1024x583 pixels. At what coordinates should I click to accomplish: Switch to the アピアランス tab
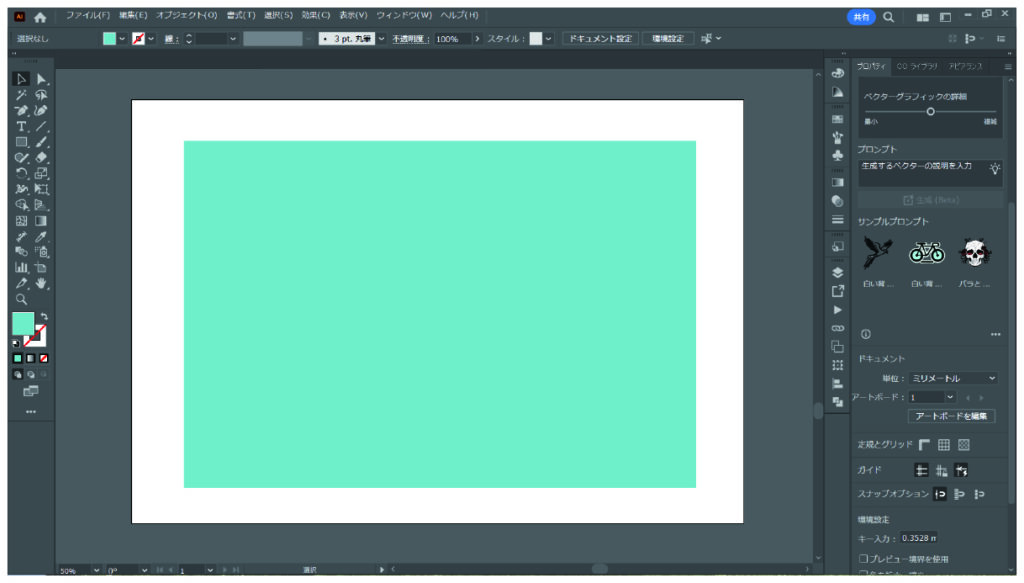966,67
